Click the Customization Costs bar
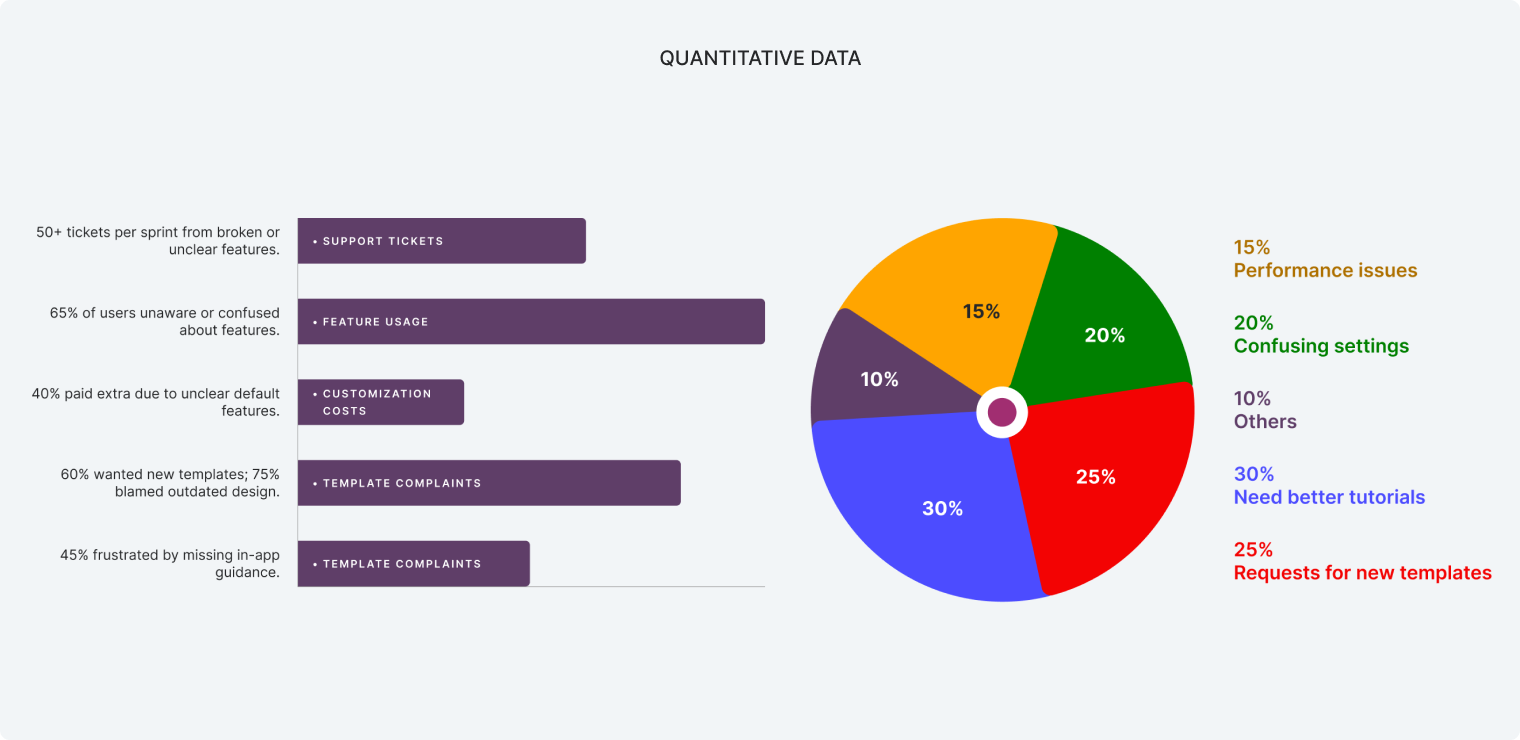 [x=380, y=402]
